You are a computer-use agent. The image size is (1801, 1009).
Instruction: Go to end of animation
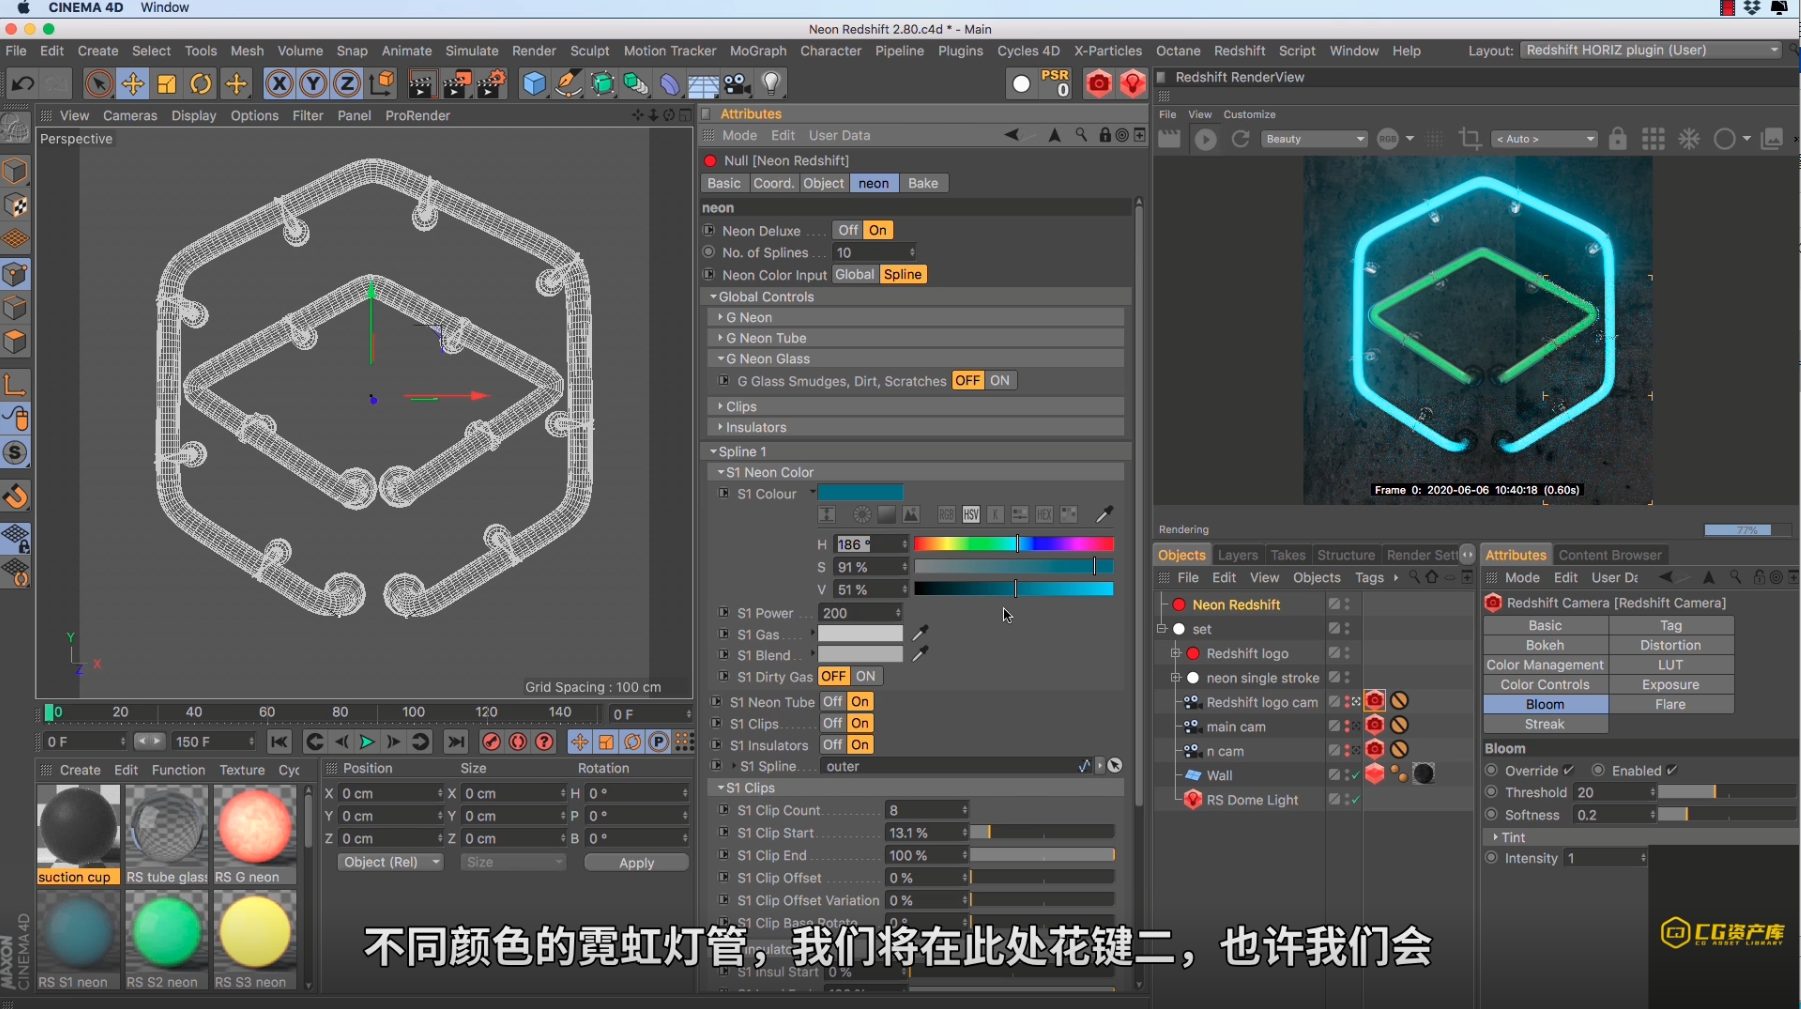point(456,742)
